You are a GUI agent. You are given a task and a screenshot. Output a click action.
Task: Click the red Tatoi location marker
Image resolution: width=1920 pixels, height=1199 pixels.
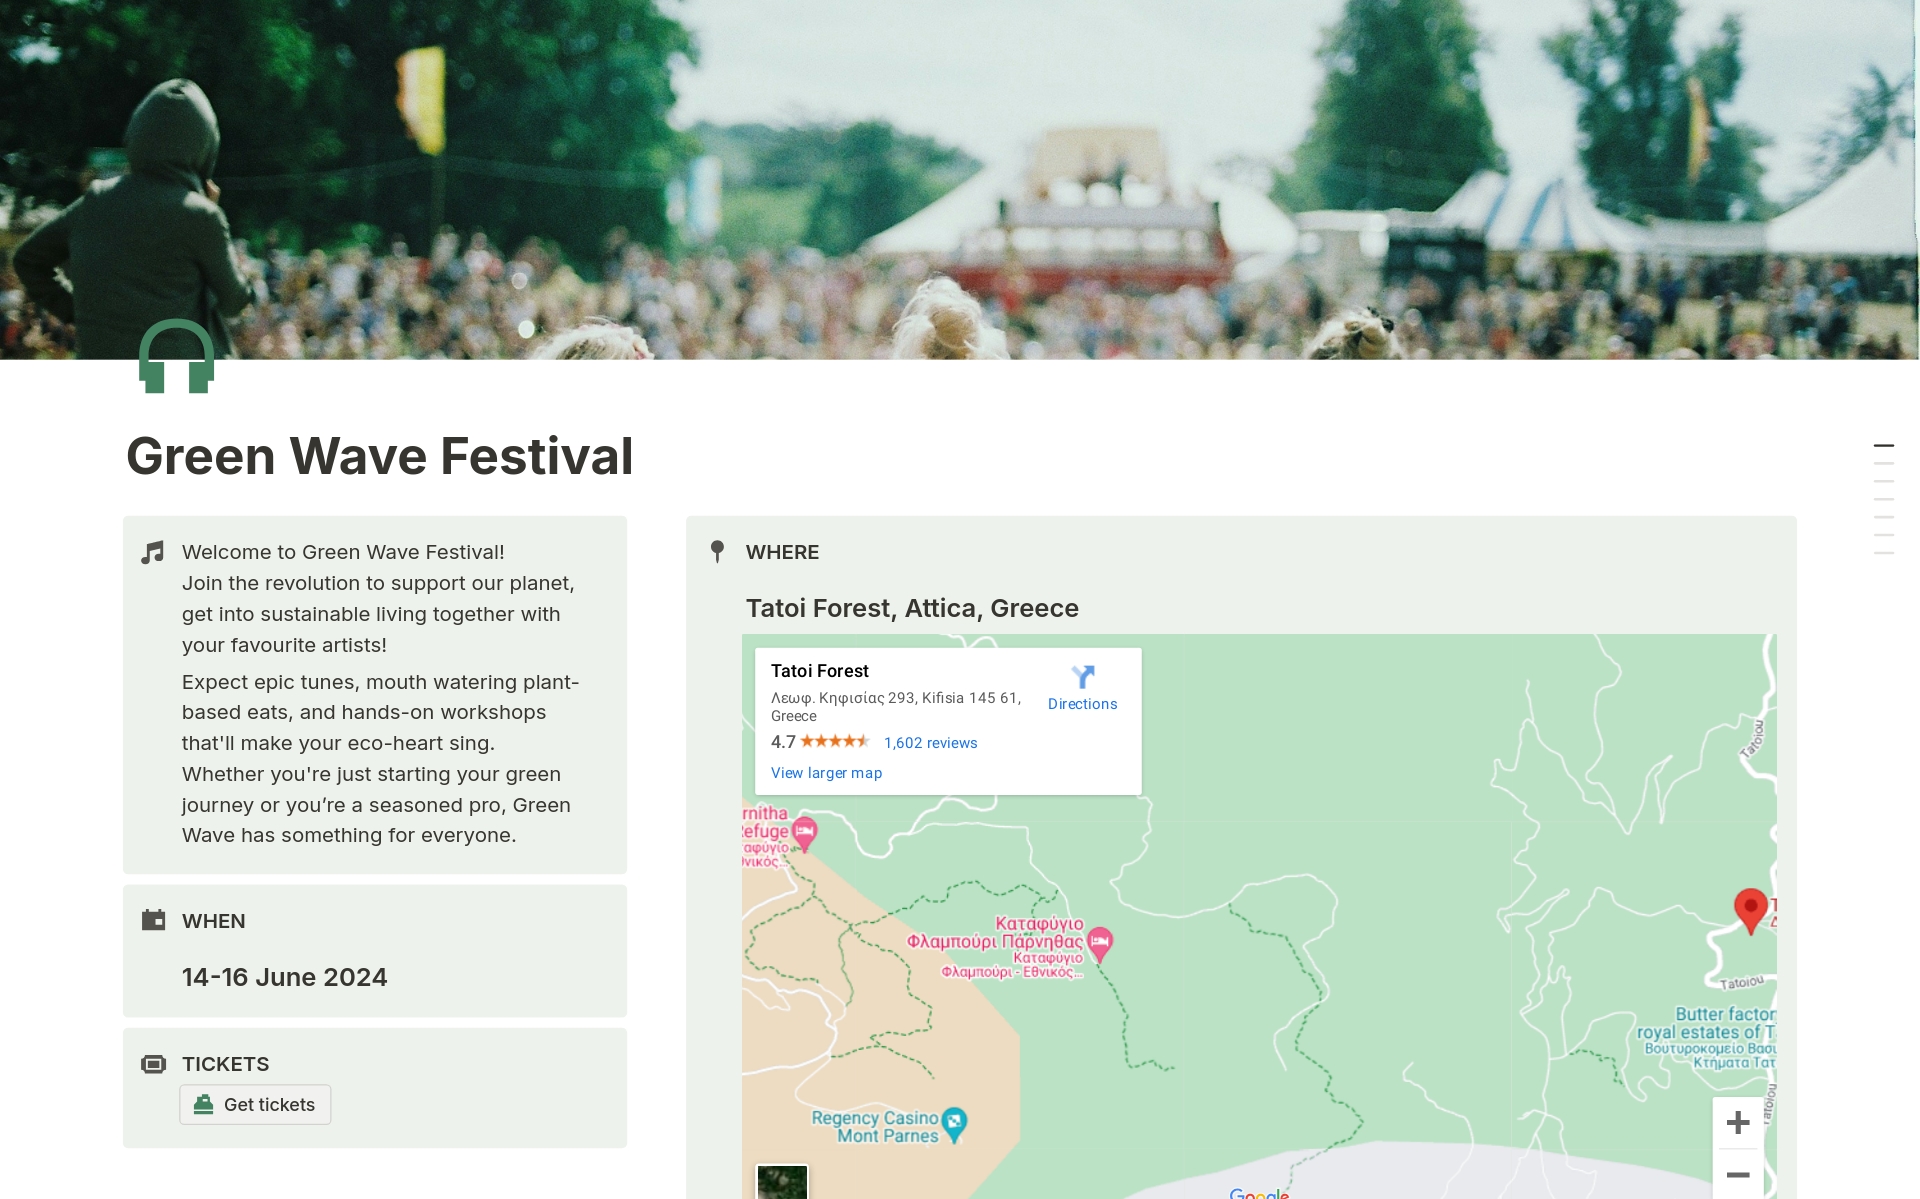[x=1750, y=909]
